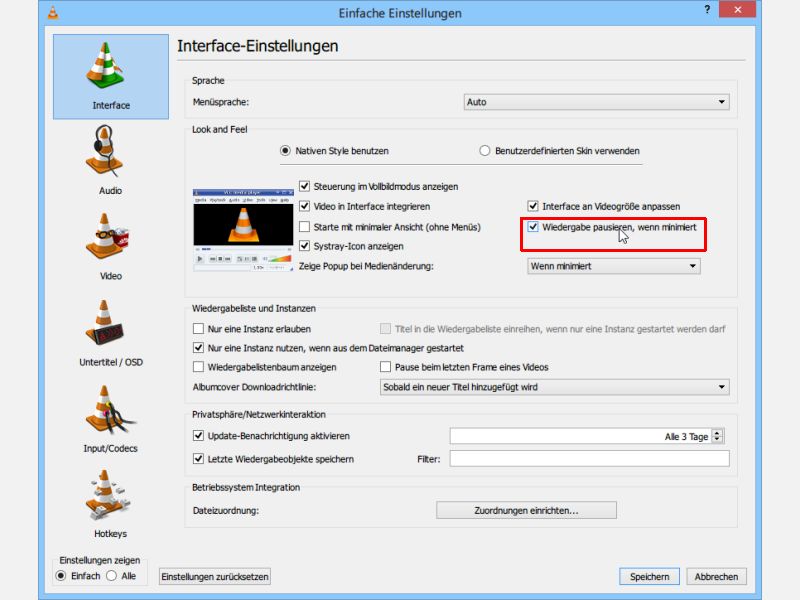Toggle Letzte Wiedergabeobjekte speichern
Screen dimensions: 800x600
(273, 459)
